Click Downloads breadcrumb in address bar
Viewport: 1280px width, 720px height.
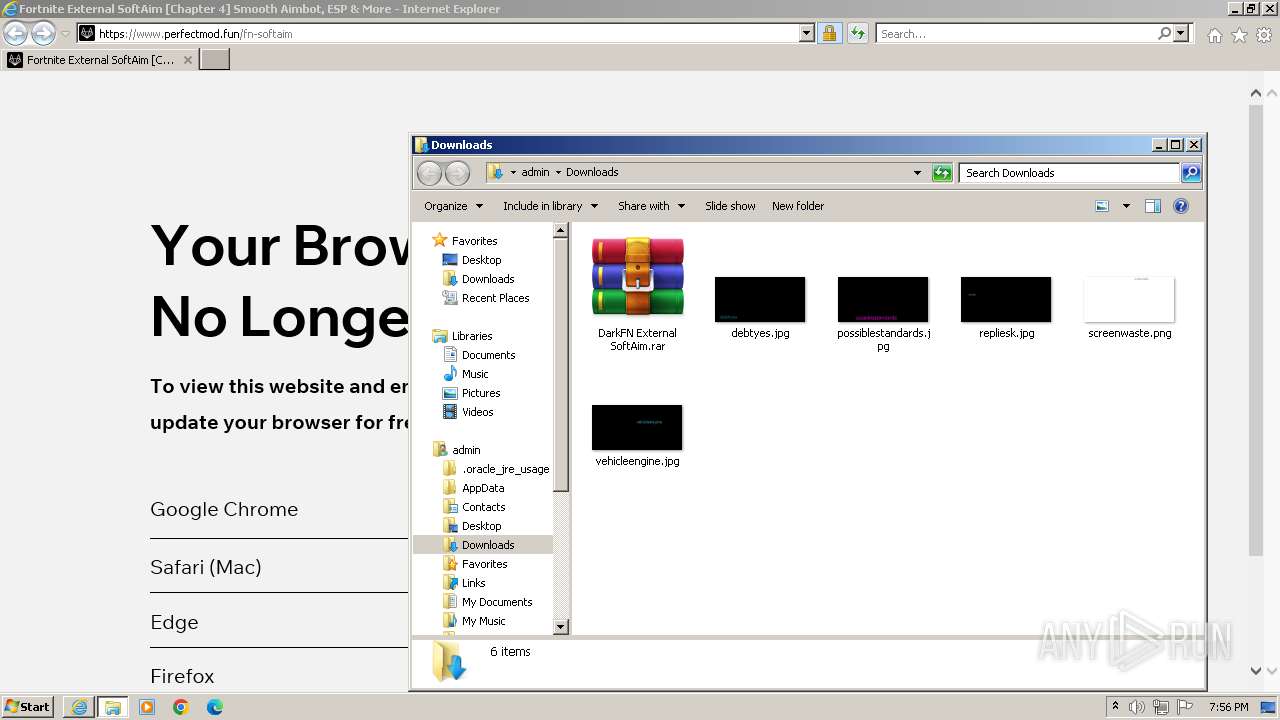[x=592, y=172]
